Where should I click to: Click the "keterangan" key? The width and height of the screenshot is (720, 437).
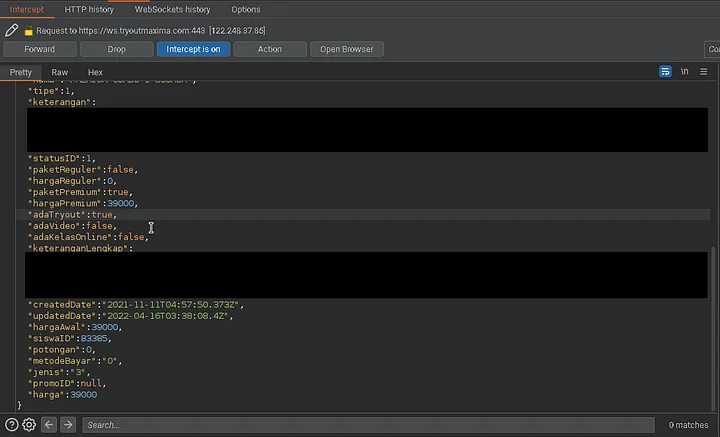[60, 102]
